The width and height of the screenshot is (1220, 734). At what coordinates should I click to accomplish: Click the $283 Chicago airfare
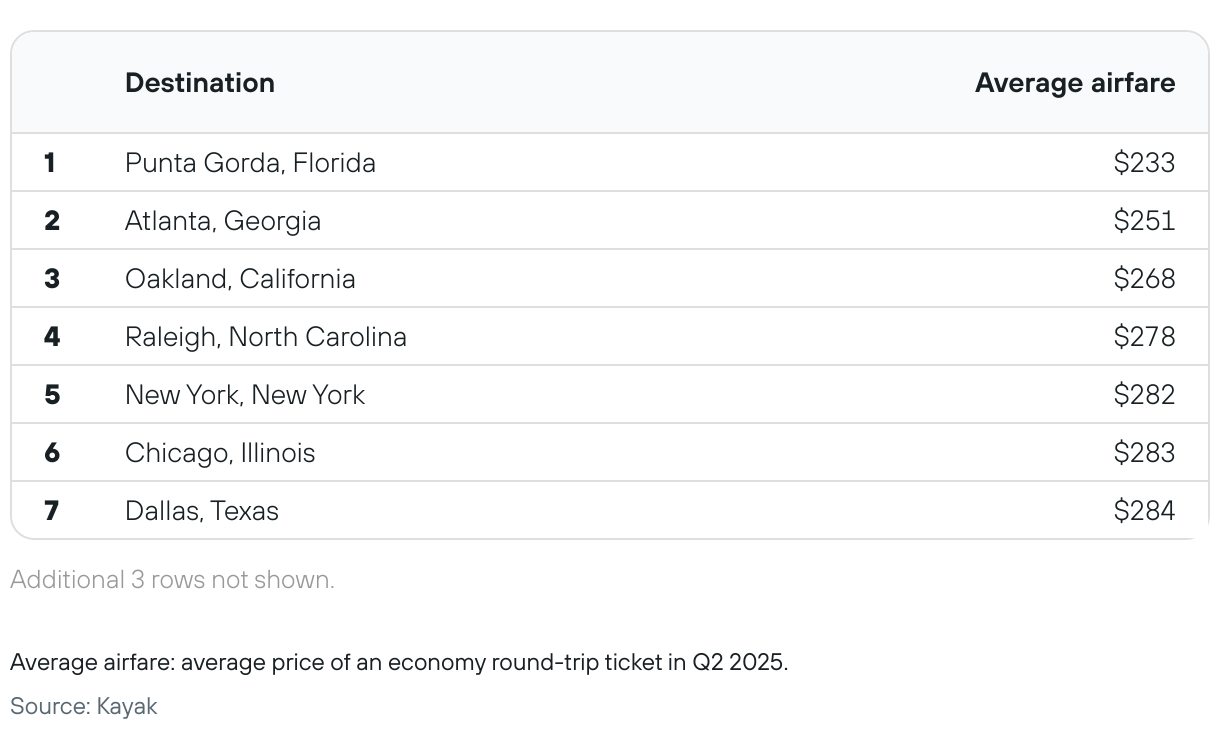tap(1144, 453)
